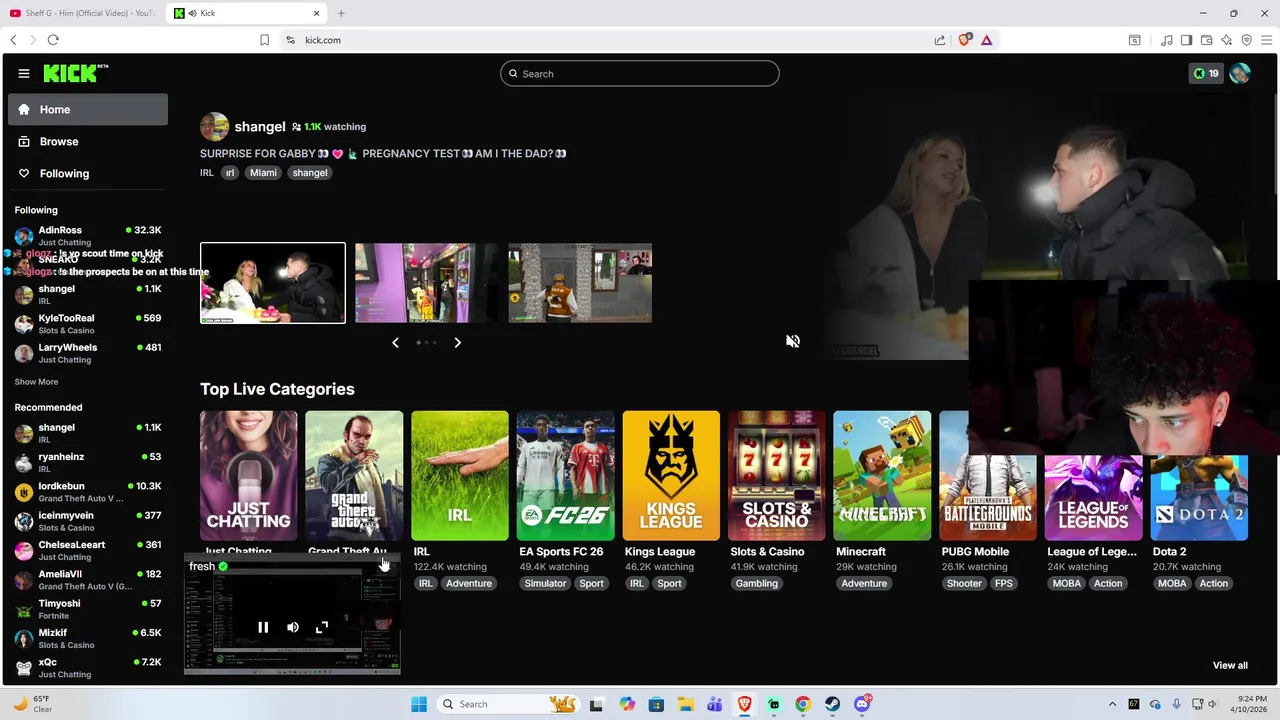The height and width of the screenshot is (720, 1280).
Task: Toggle the browser sidebar panel
Action: coord(1186,40)
